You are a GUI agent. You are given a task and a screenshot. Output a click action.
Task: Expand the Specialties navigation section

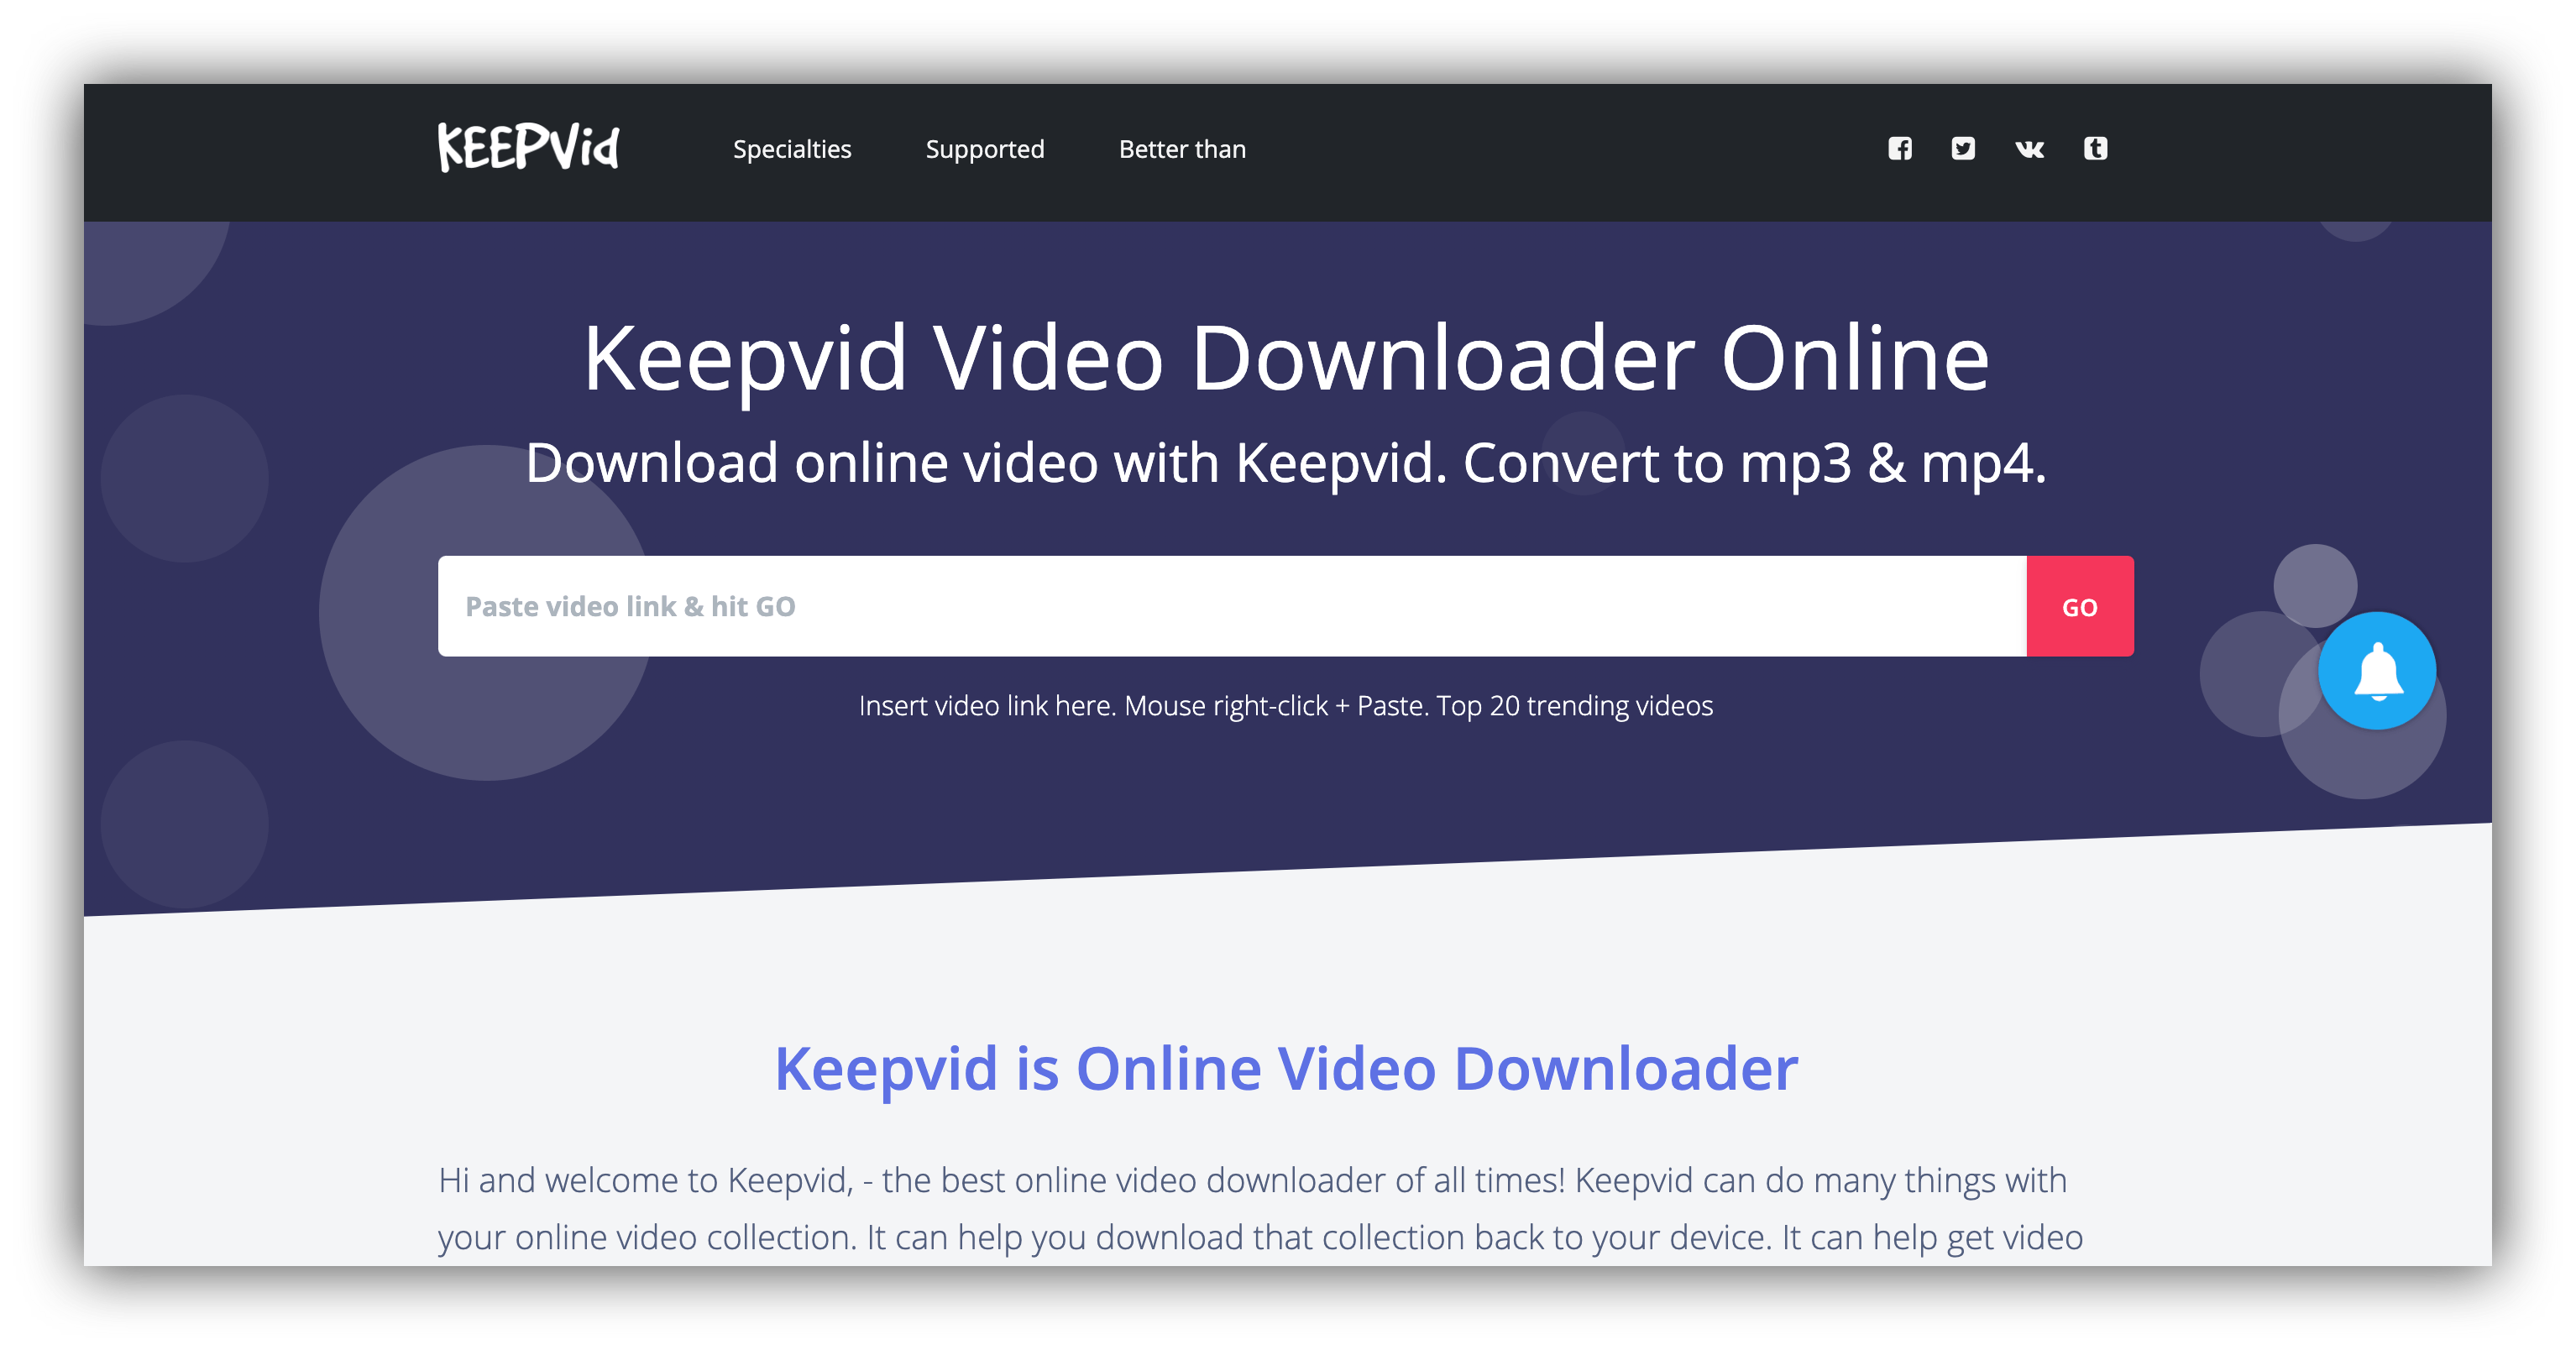pyautogui.click(x=787, y=150)
